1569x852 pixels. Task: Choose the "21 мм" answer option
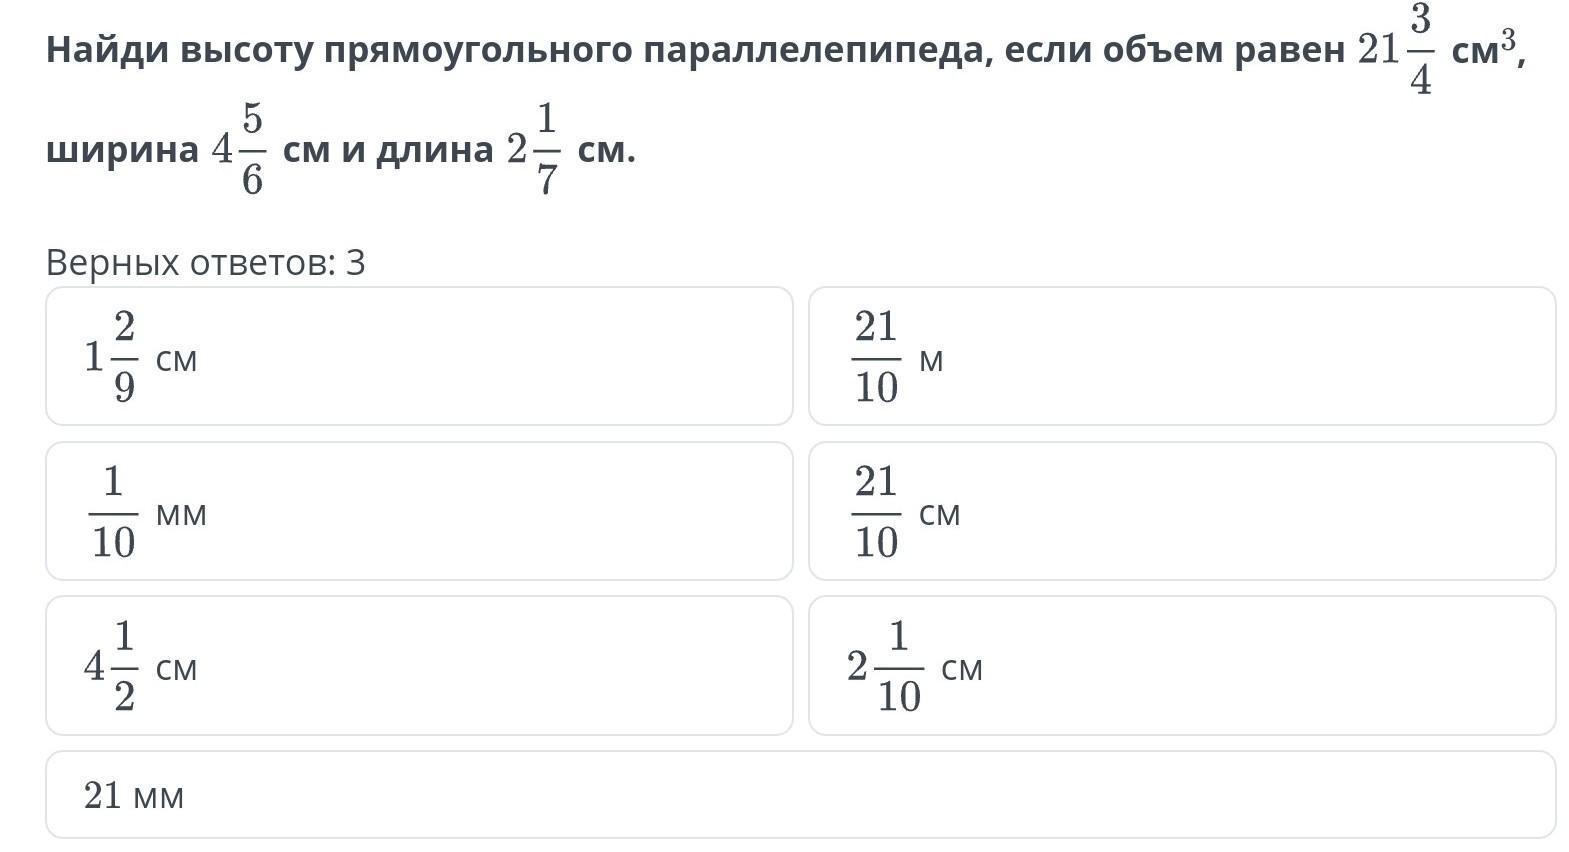[x=800, y=795]
